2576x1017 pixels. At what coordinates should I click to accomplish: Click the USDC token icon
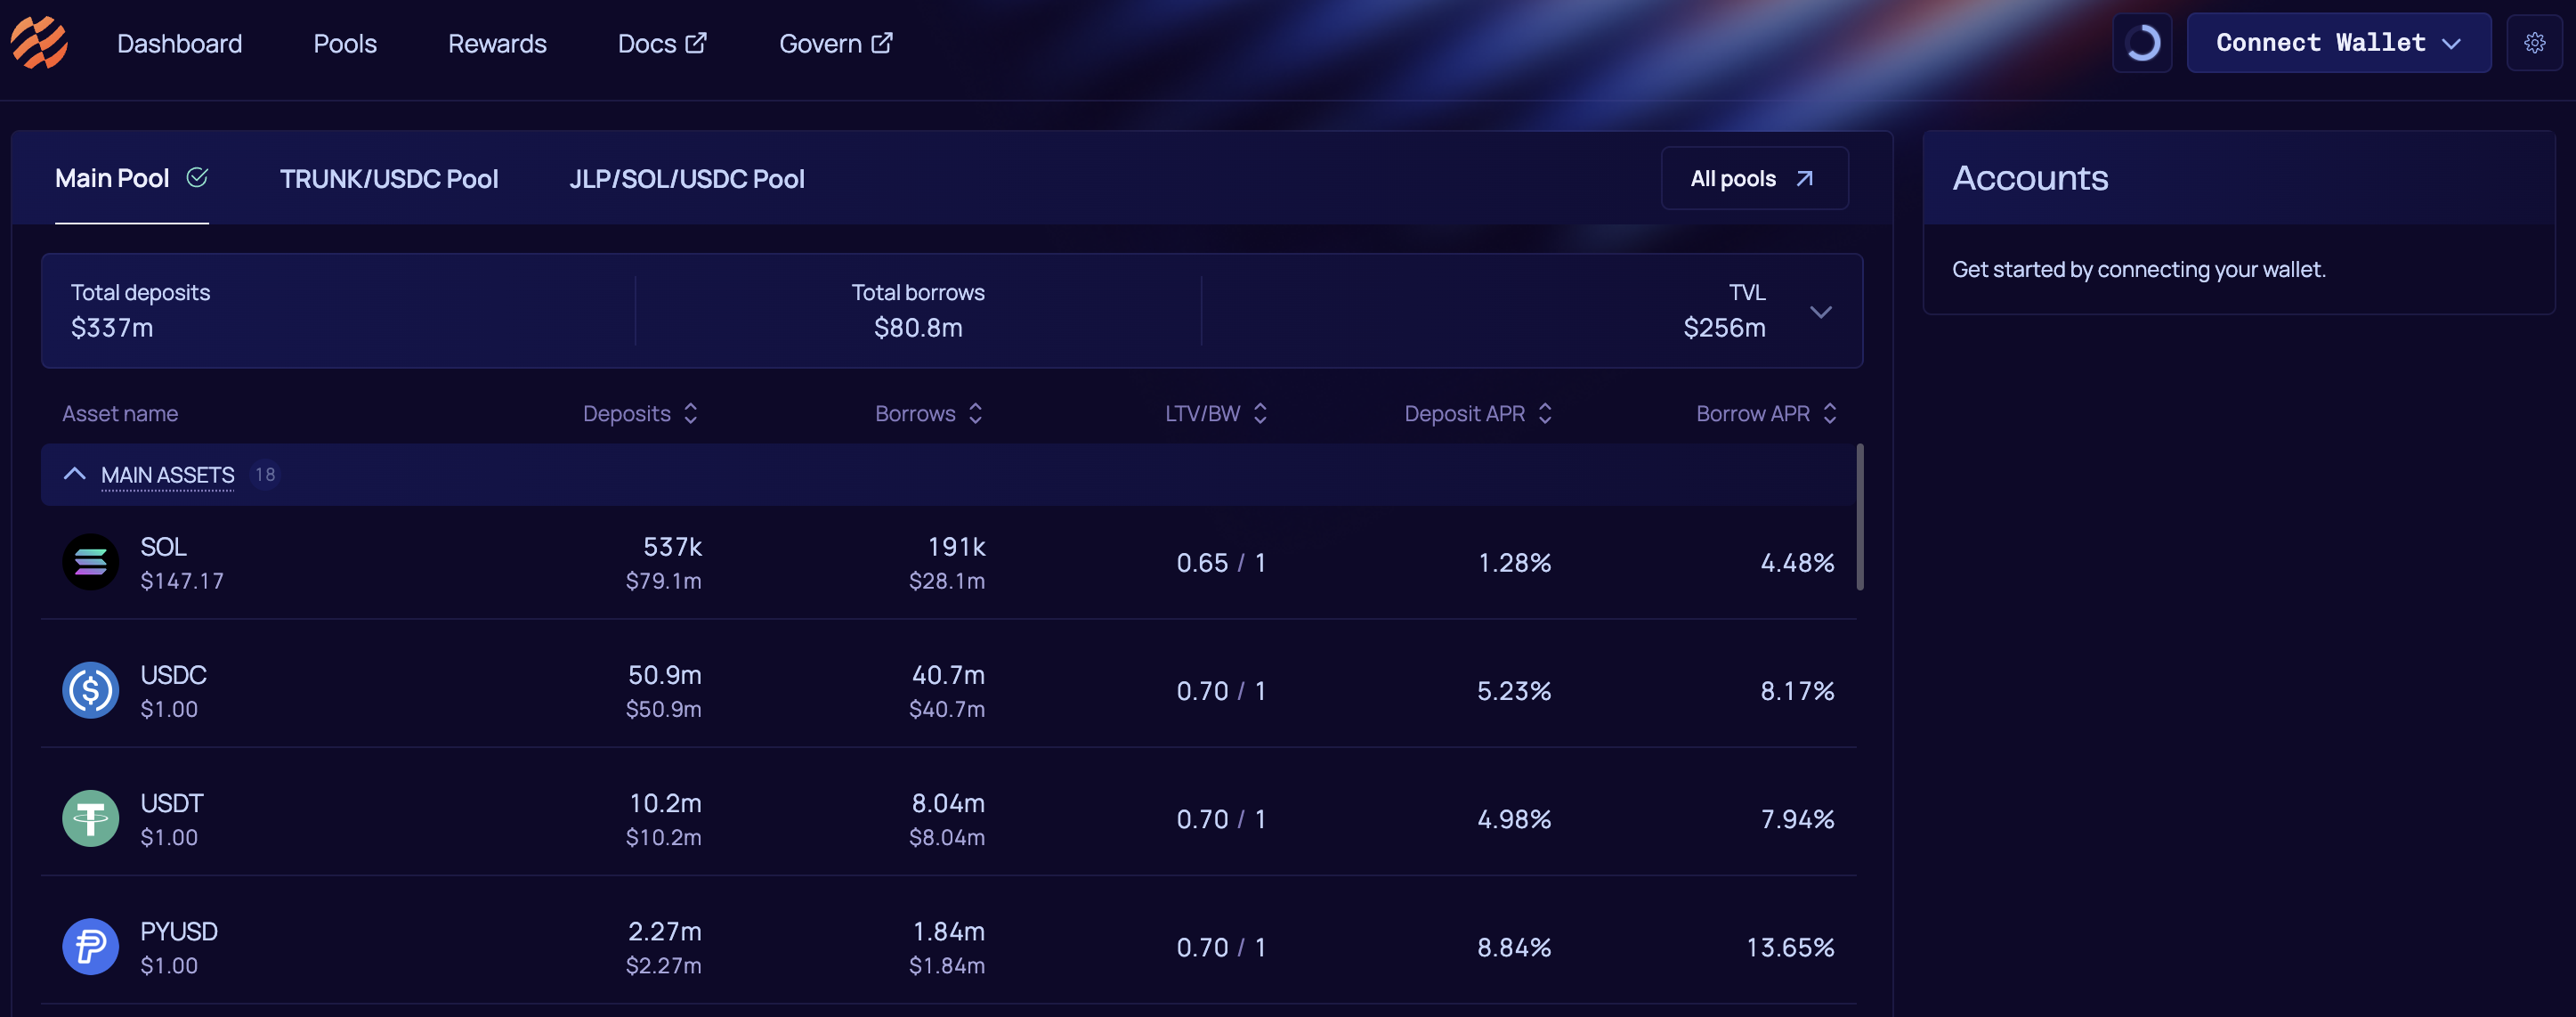pyautogui.click(x=91, y=690)
